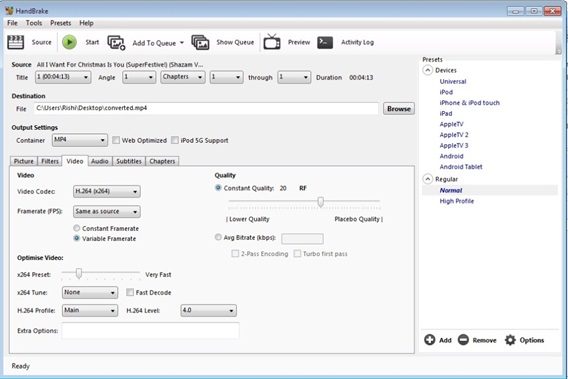Select the iPad preset
Screen dimensions: 568x379
click(446, 113)
